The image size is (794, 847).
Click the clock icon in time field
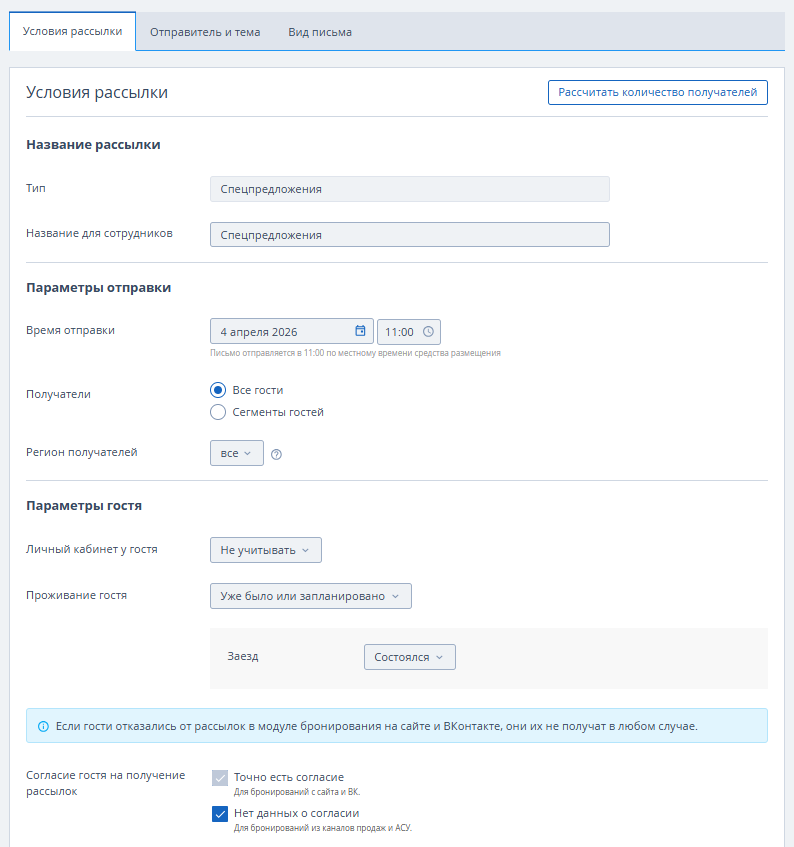coord(428,332)
